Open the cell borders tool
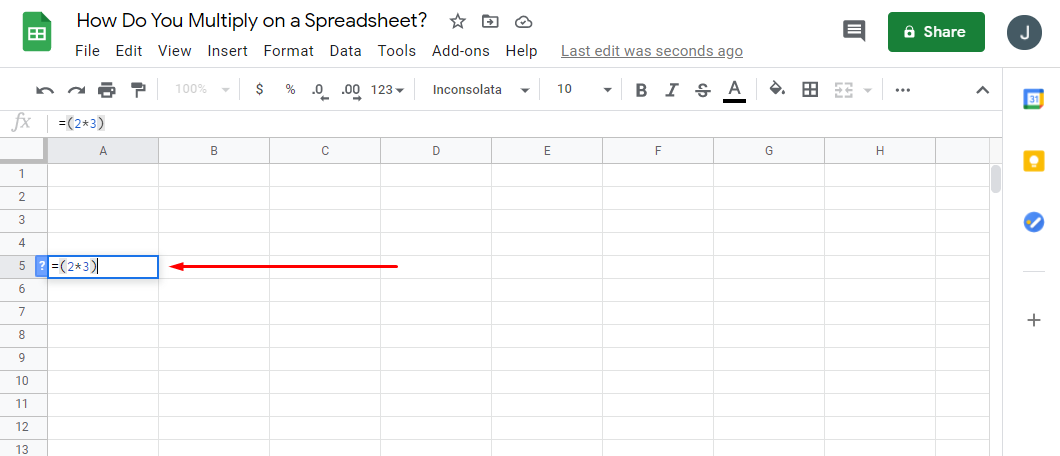The height and width of the screenshot is (456, 1060). pyautogui.click(x=810, y=90)
